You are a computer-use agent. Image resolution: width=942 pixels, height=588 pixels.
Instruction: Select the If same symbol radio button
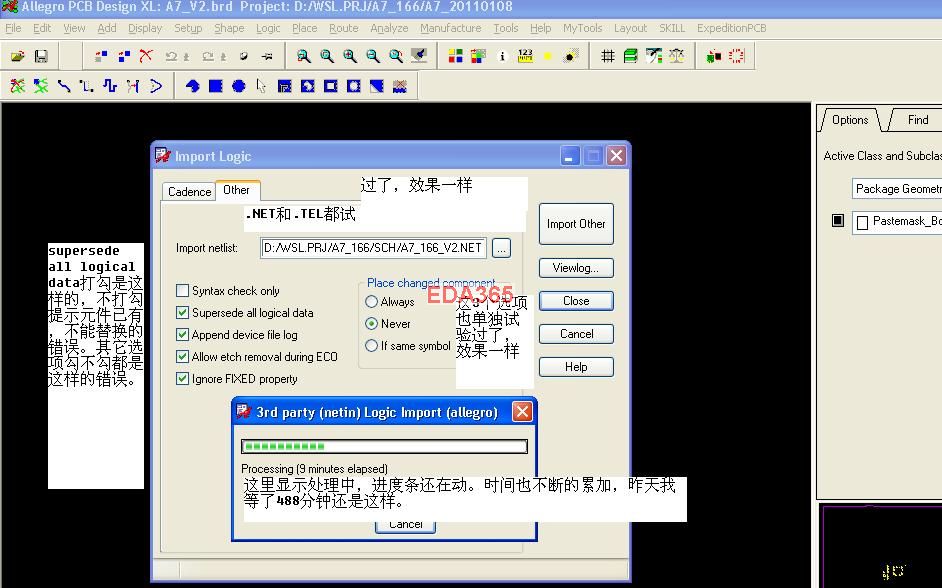pyautogui.click(x=371, y=346)
